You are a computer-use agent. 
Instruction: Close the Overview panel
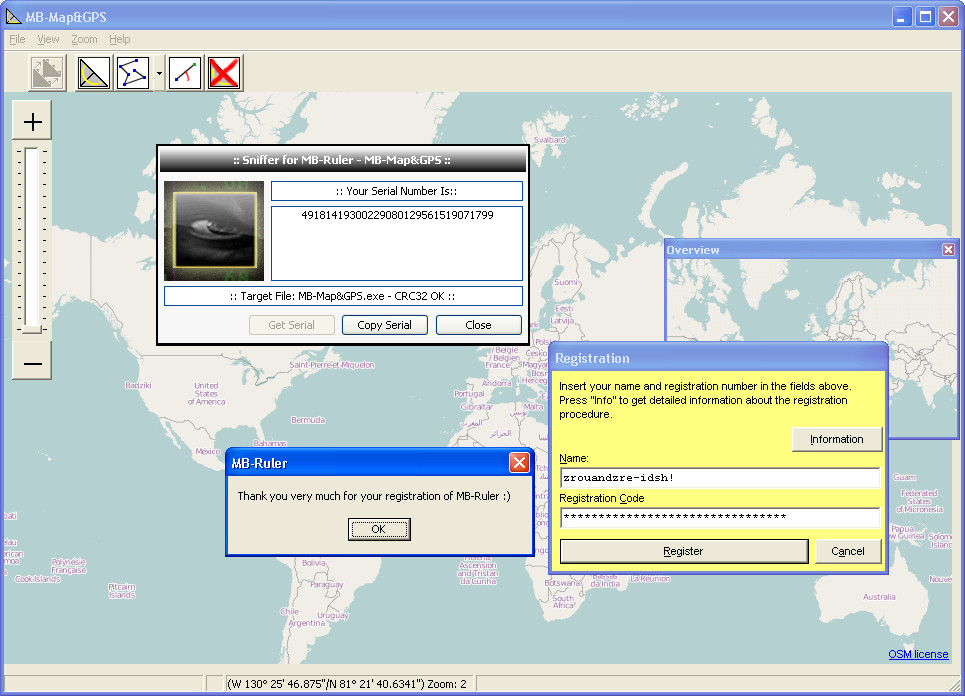(x=948, y=249)
